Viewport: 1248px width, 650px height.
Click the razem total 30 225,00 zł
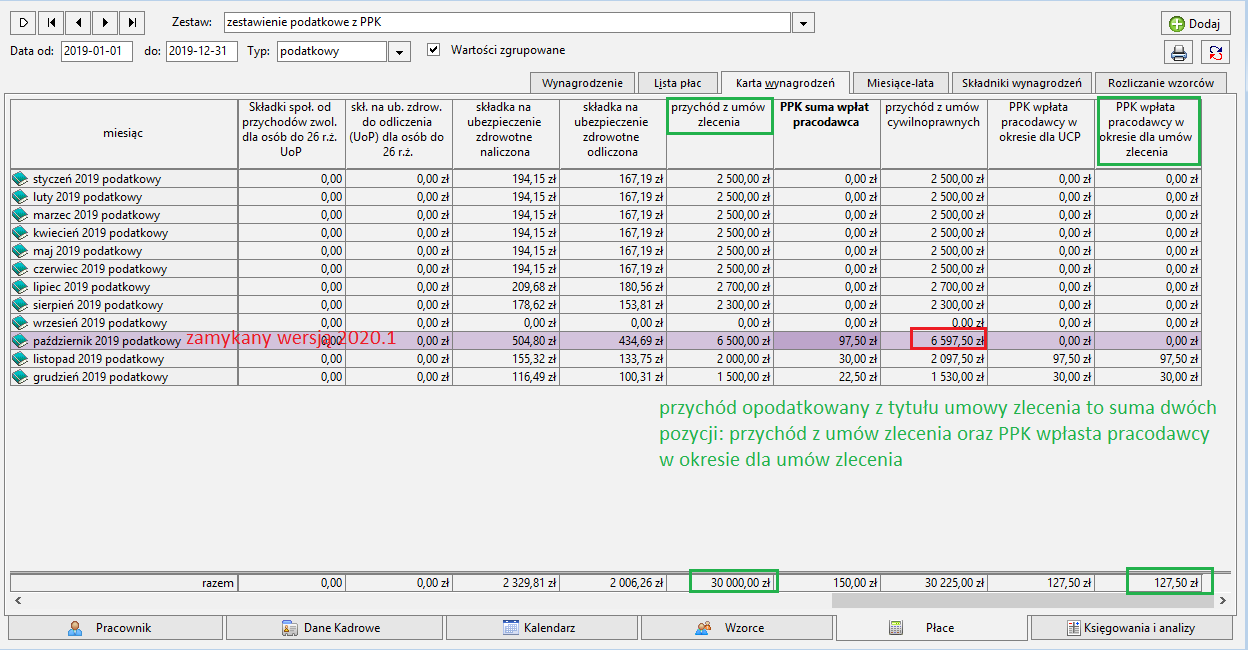(934, 582)
